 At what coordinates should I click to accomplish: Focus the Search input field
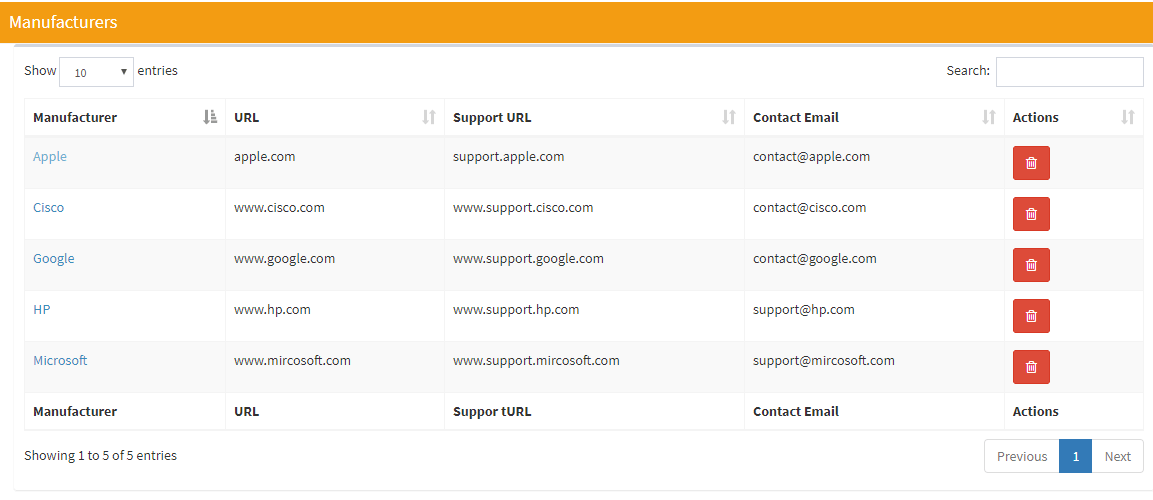coord(1069,71)
